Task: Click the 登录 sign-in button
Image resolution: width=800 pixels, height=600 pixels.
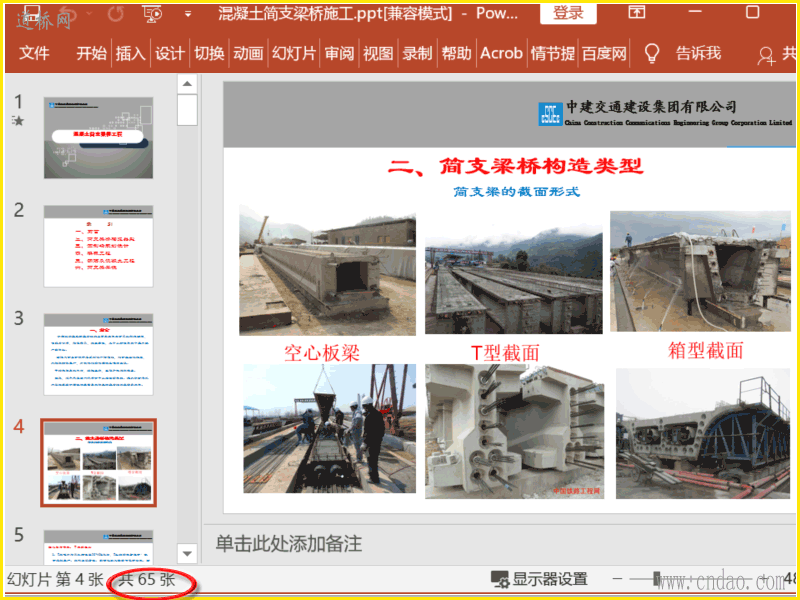Action: tap(568, 13)
